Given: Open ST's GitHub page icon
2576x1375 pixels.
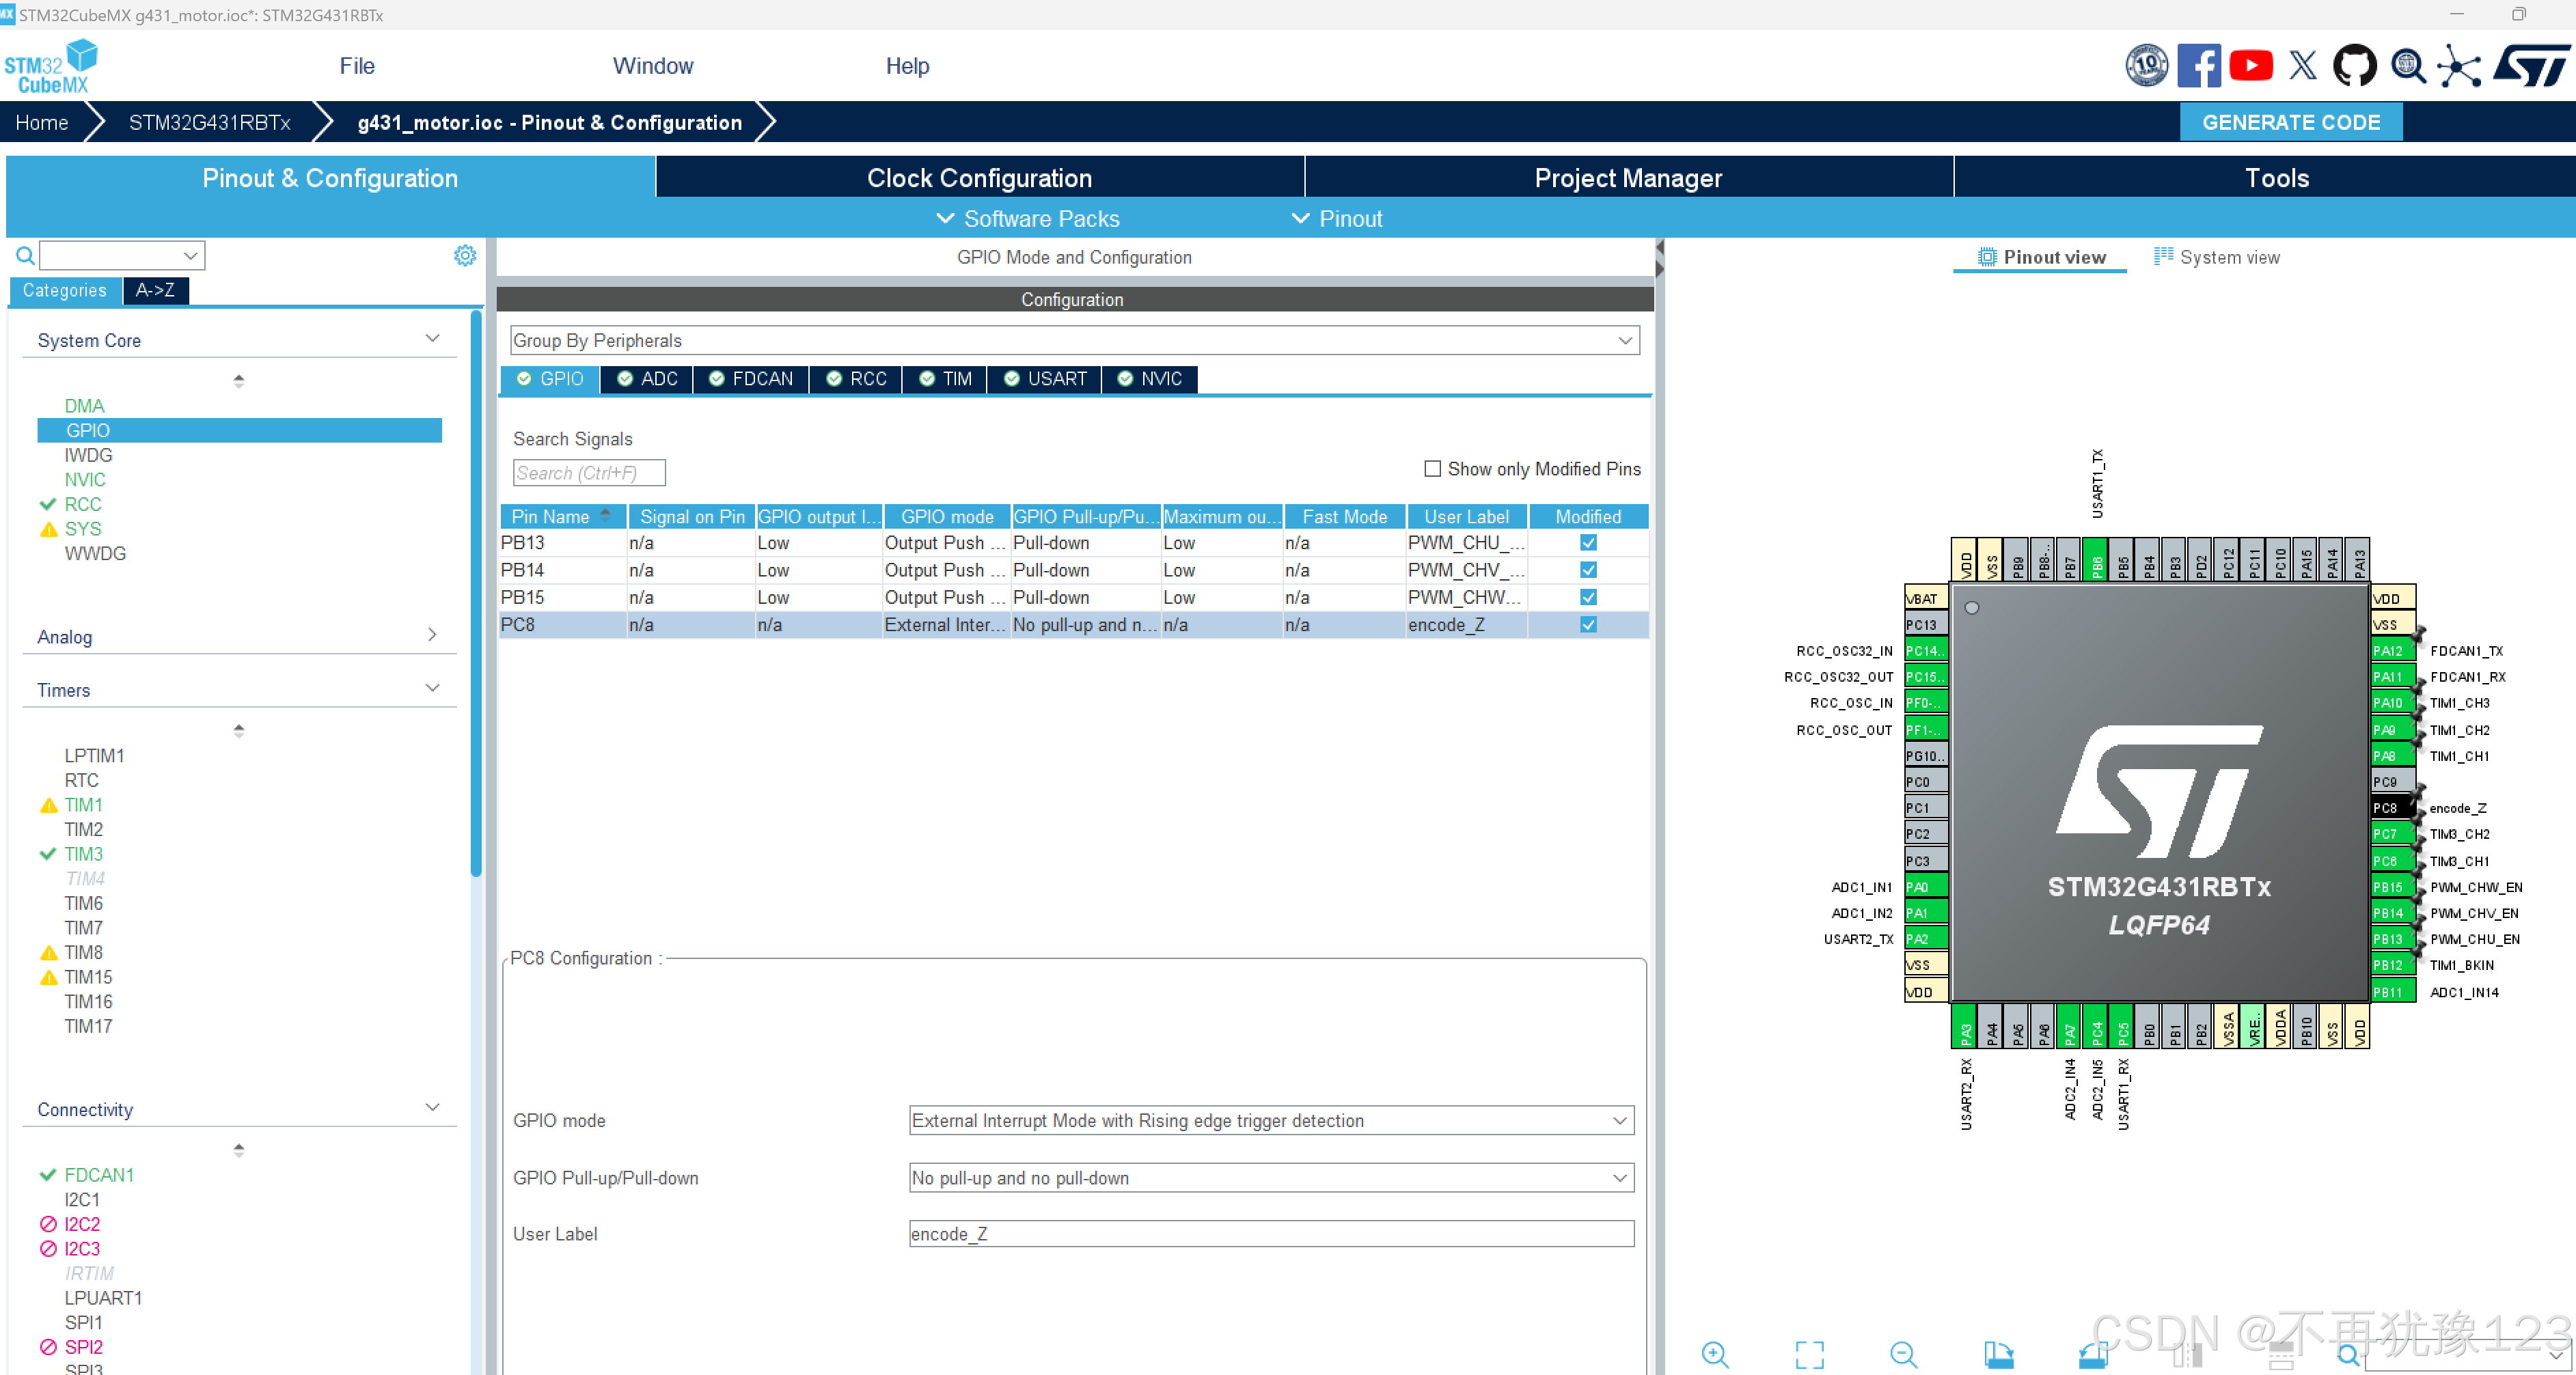Looking at the screenshot, I should click(2354, 66).
